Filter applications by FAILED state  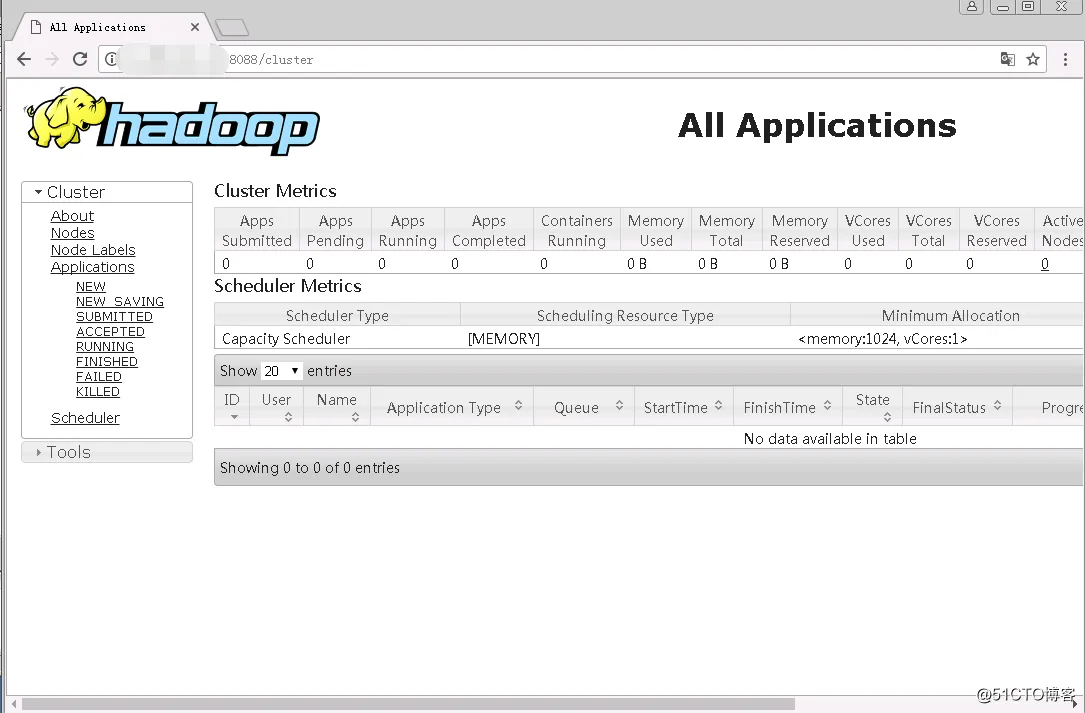tap(99, 377)
